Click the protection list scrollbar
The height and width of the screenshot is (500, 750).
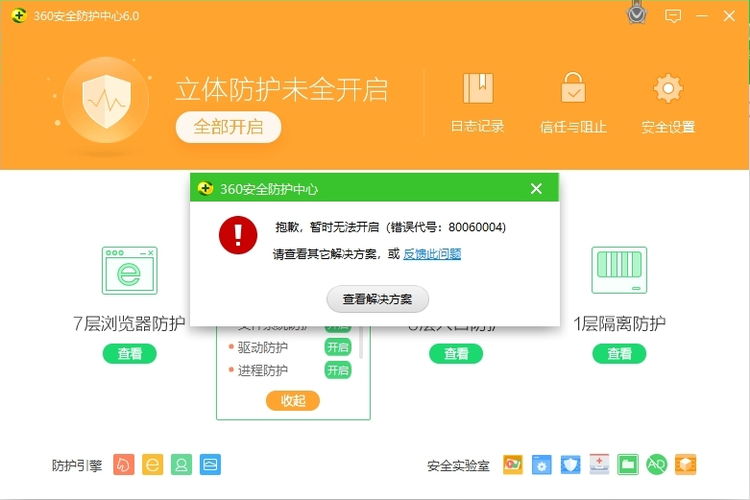coord(361,342)
